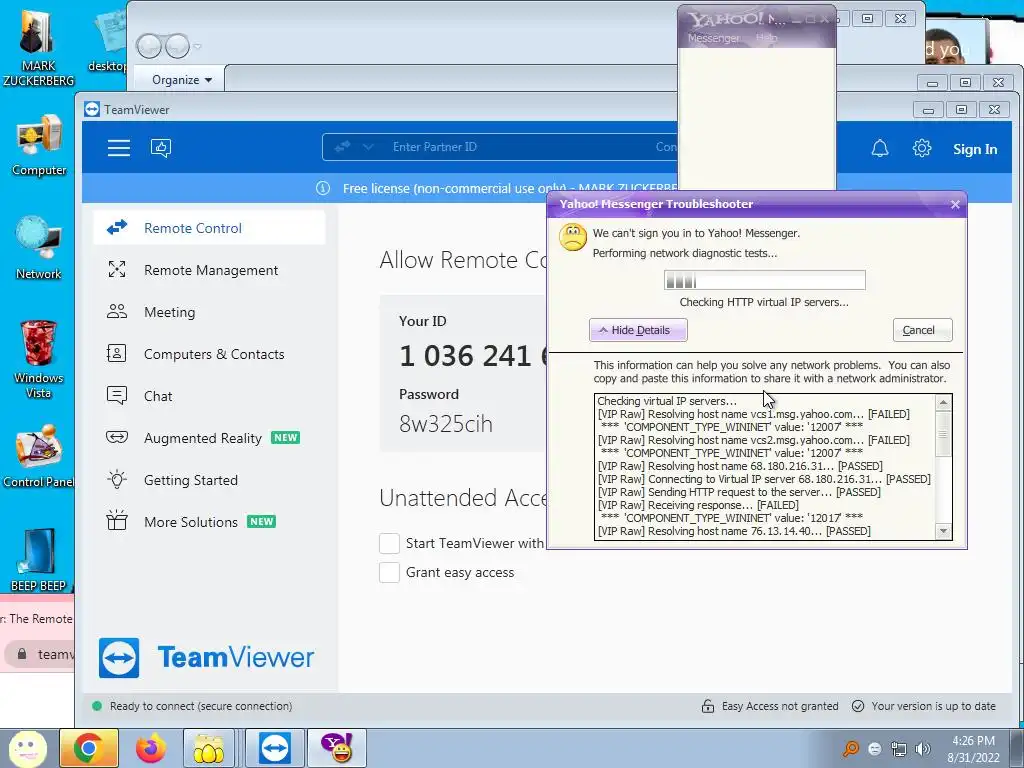Open Help menu in Yahoo Messenger window
1024x768 pixels.
pos(767,38)
